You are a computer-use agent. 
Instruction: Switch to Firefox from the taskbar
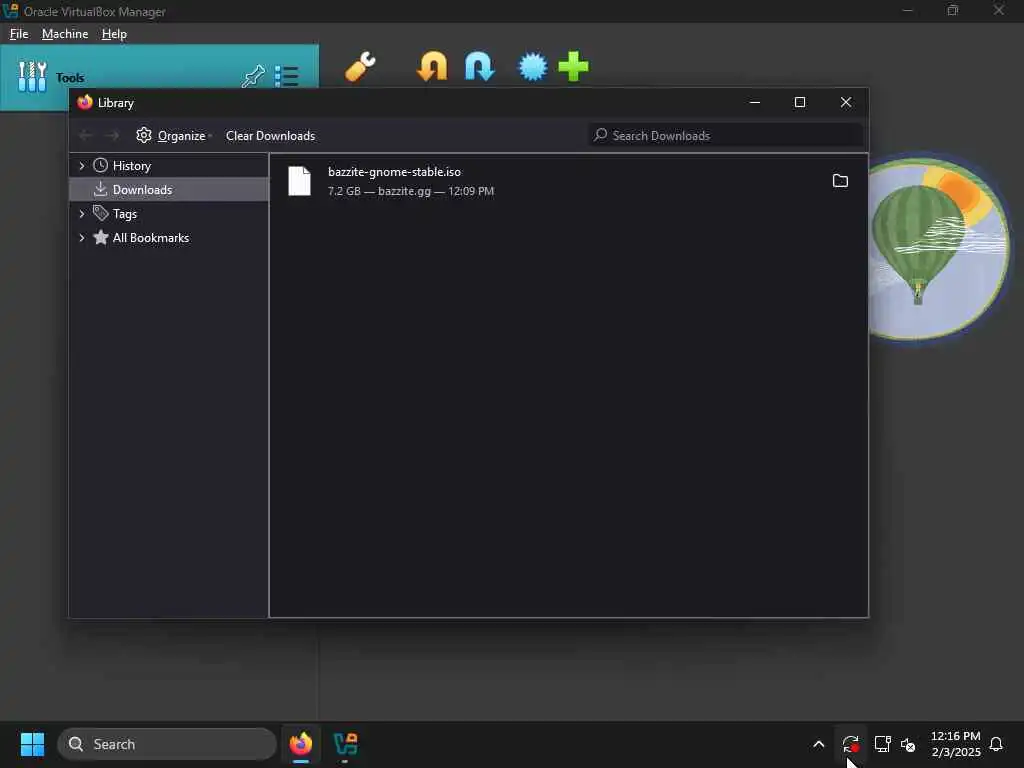click(x=300, y=744)
